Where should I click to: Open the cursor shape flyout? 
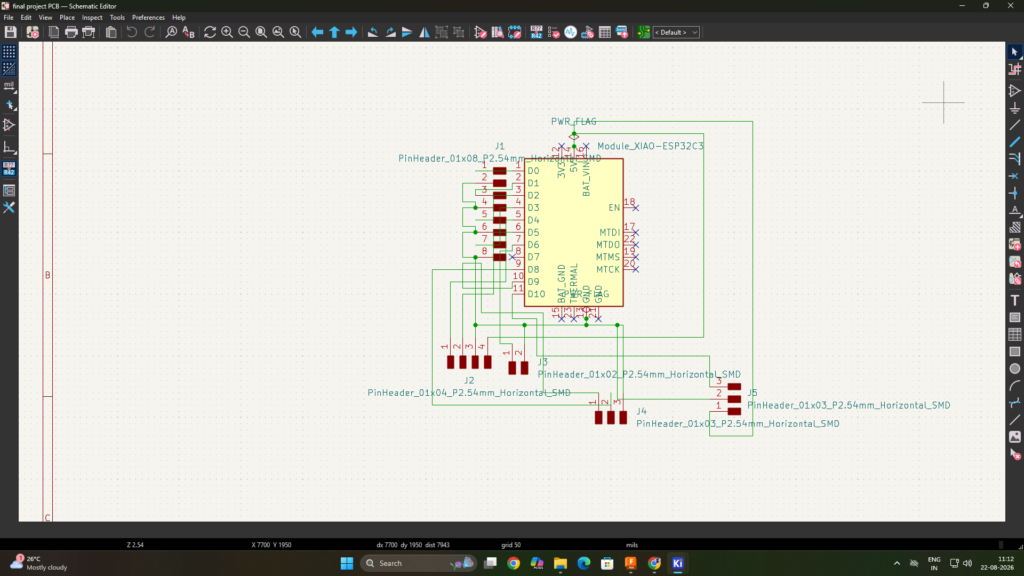tap(9, 104)
